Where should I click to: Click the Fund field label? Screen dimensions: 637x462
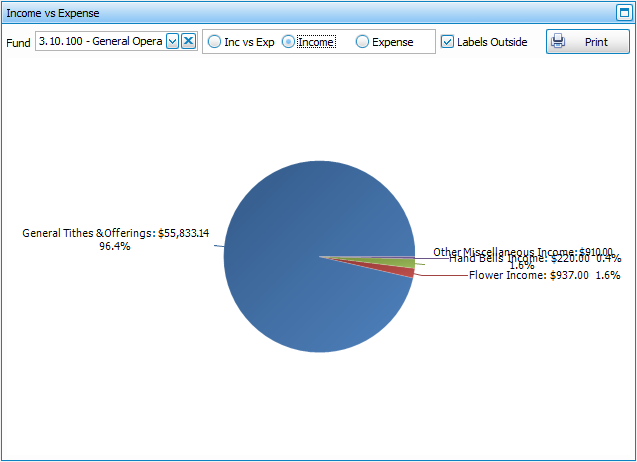(x=17, y=42)
